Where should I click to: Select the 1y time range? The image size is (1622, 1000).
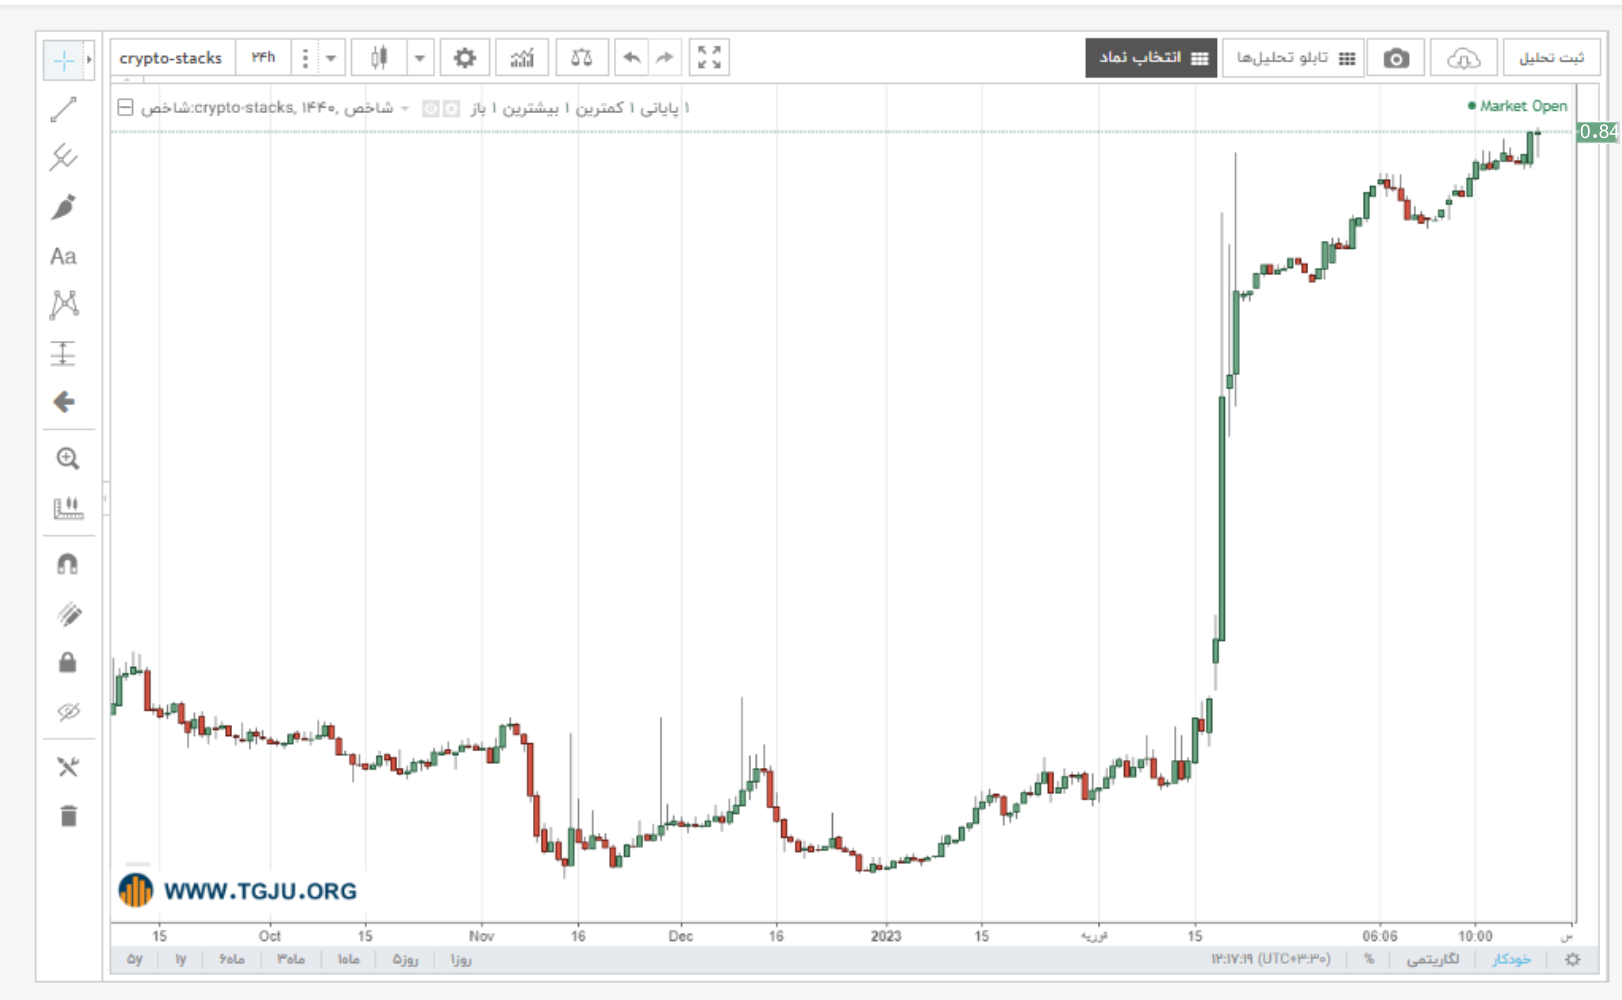pos(181,959)
